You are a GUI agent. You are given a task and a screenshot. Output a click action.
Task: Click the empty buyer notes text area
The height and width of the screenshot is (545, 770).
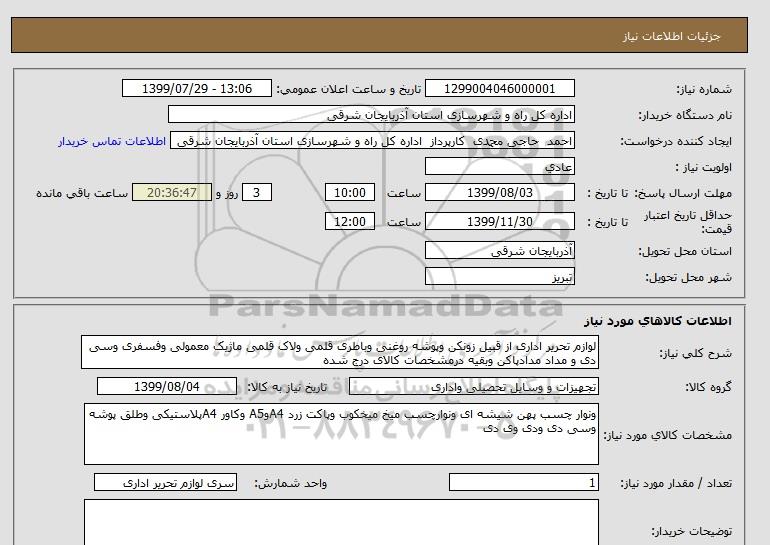tap(341, 522)
